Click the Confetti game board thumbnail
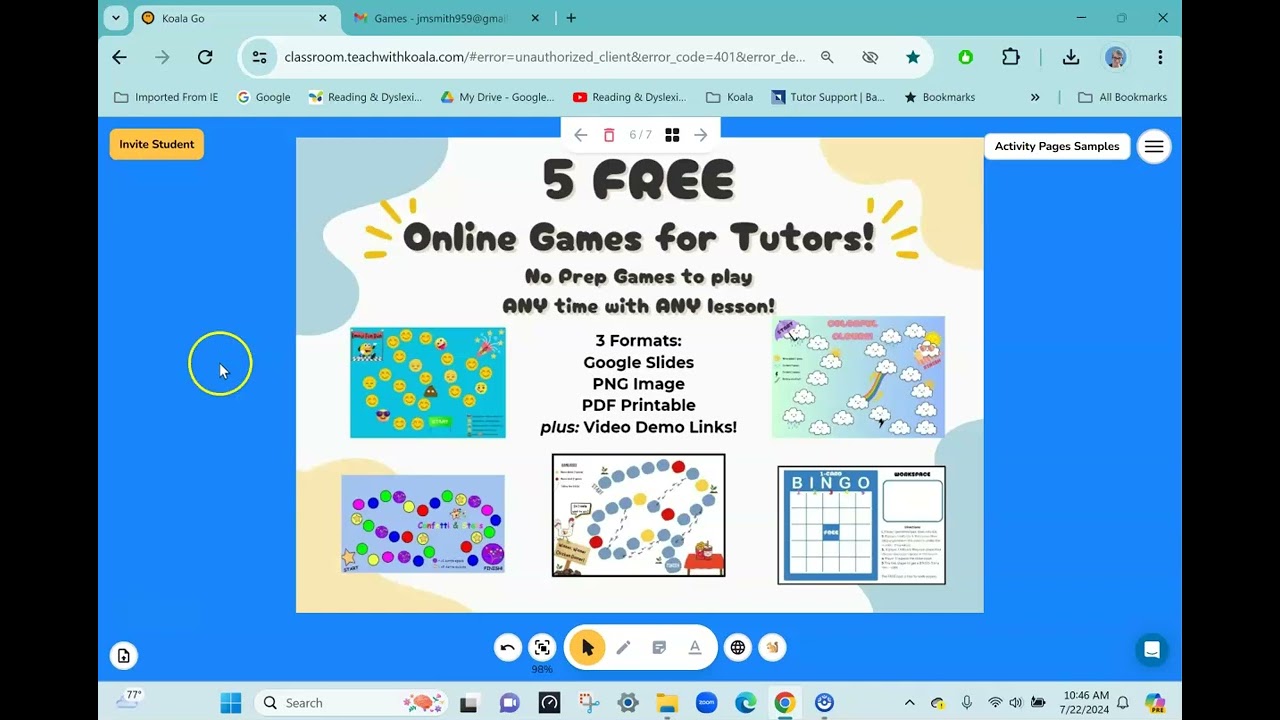This screenshot has width=1280, height=720. coord(423,524)
